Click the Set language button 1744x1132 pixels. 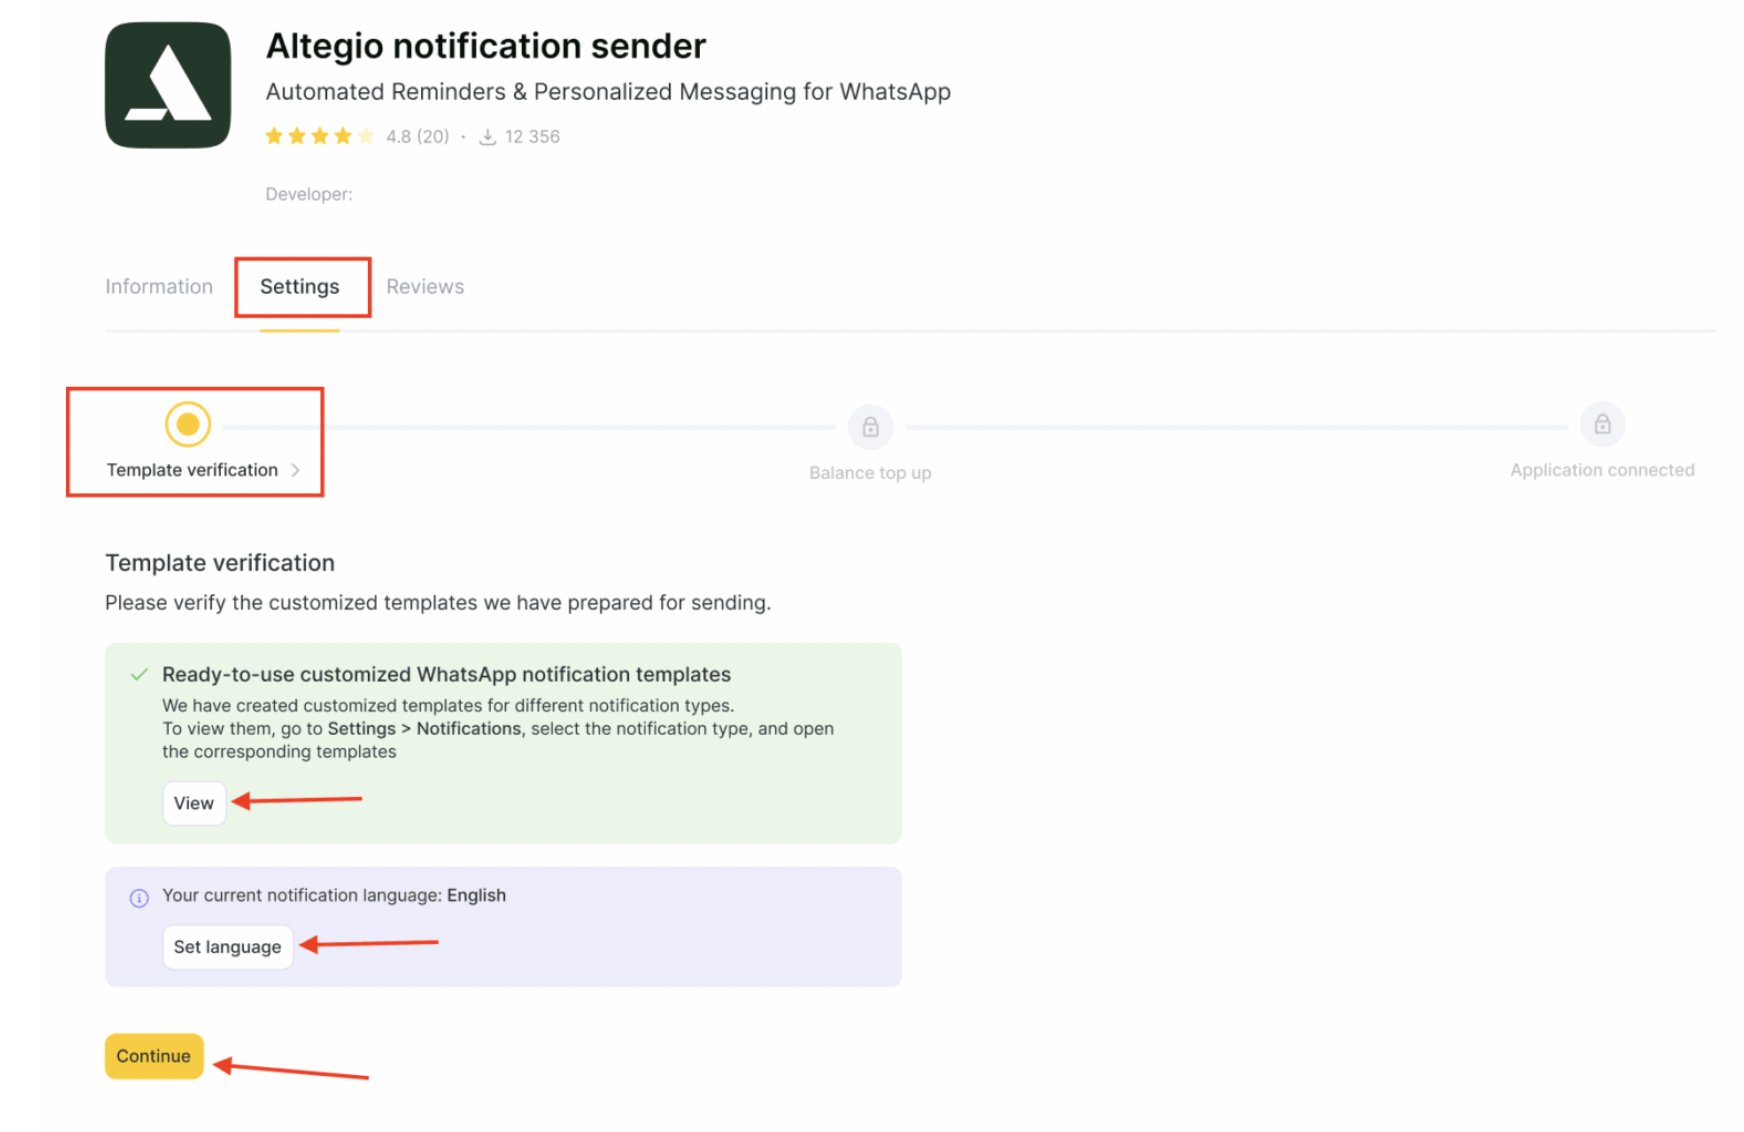[228, 947]
